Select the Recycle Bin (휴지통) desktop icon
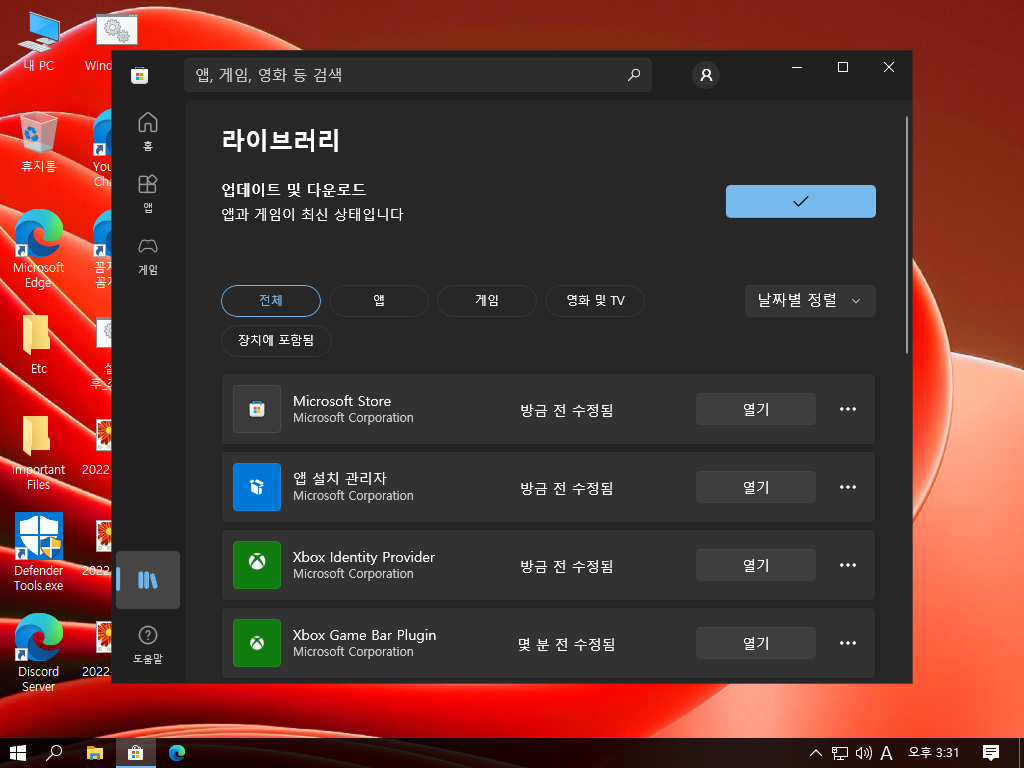This screenshot has width=1024, height=768. 39,142
